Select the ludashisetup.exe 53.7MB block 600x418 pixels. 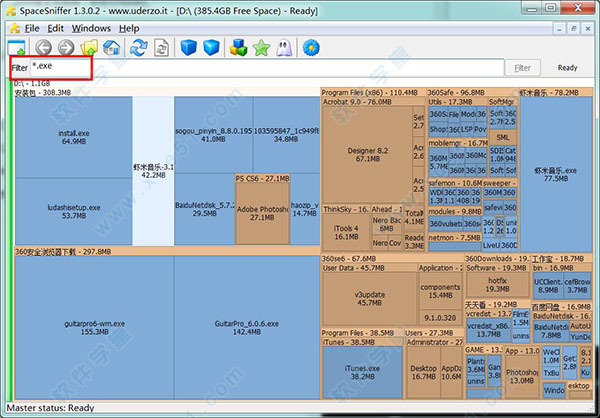(x=74, y=212)
